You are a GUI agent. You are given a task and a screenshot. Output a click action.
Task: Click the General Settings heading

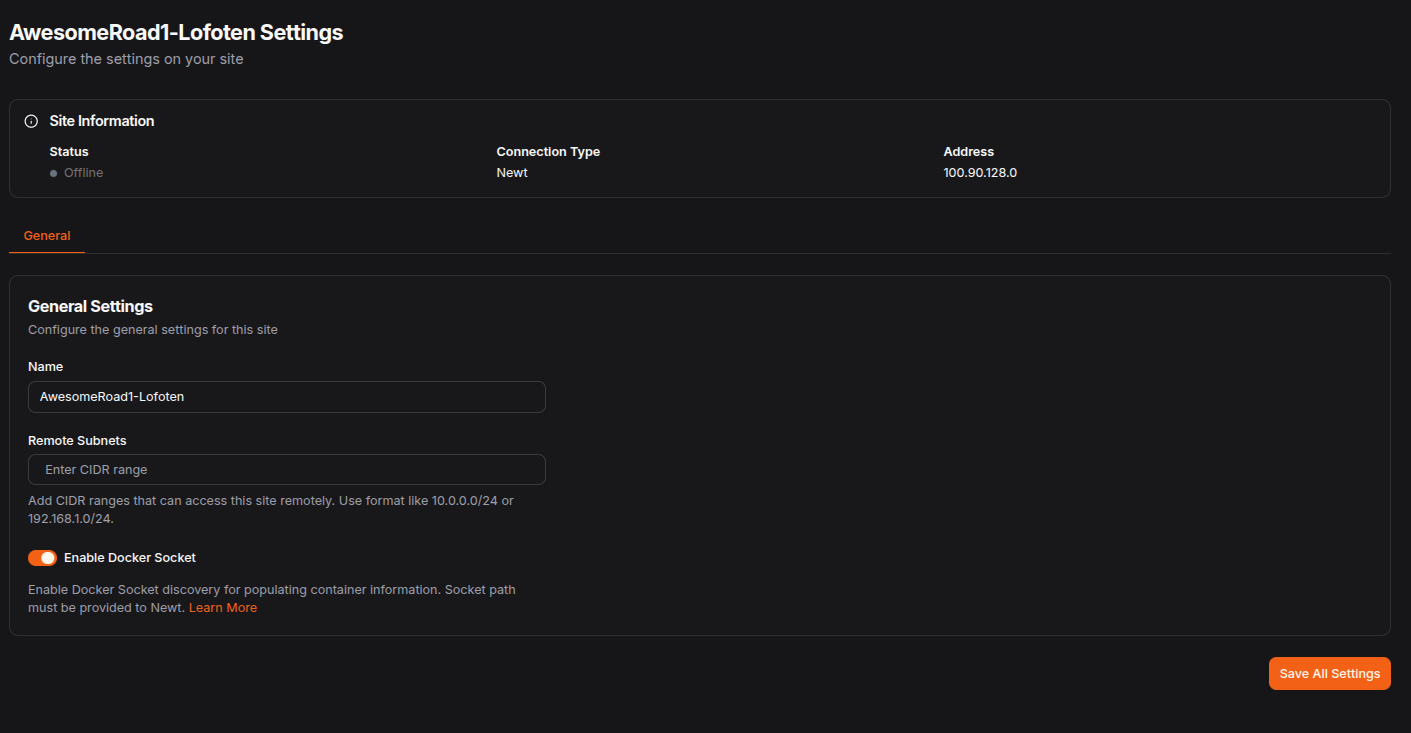[90, 306]
